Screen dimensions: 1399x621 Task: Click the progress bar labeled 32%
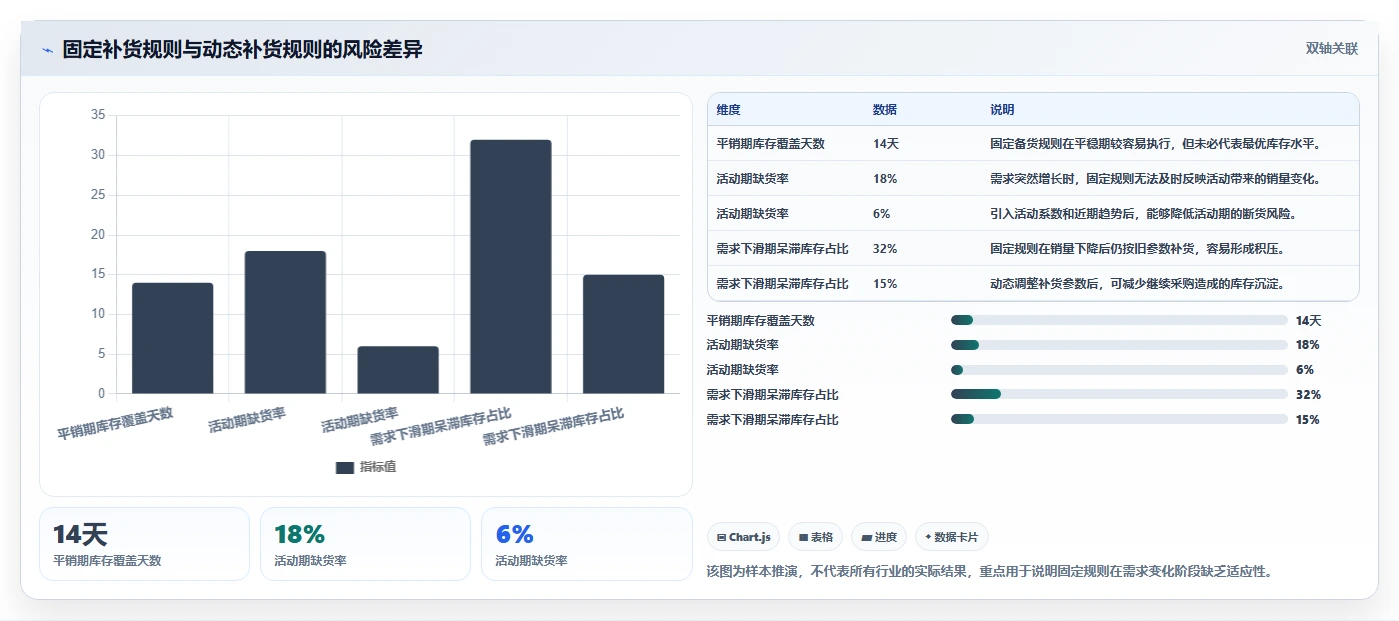click(1119, 395)
